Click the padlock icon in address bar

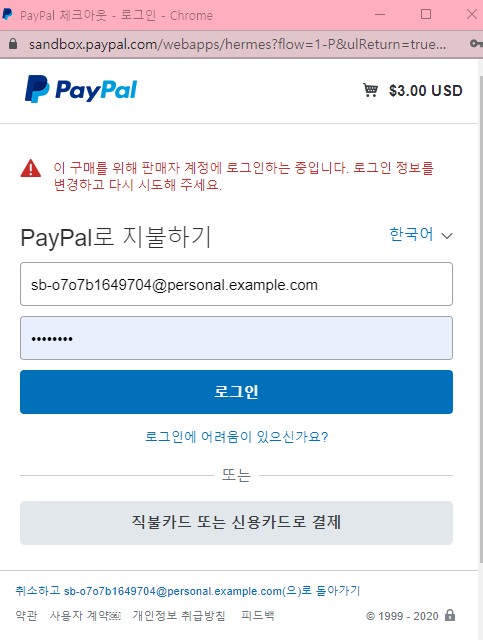pos(13,44)
